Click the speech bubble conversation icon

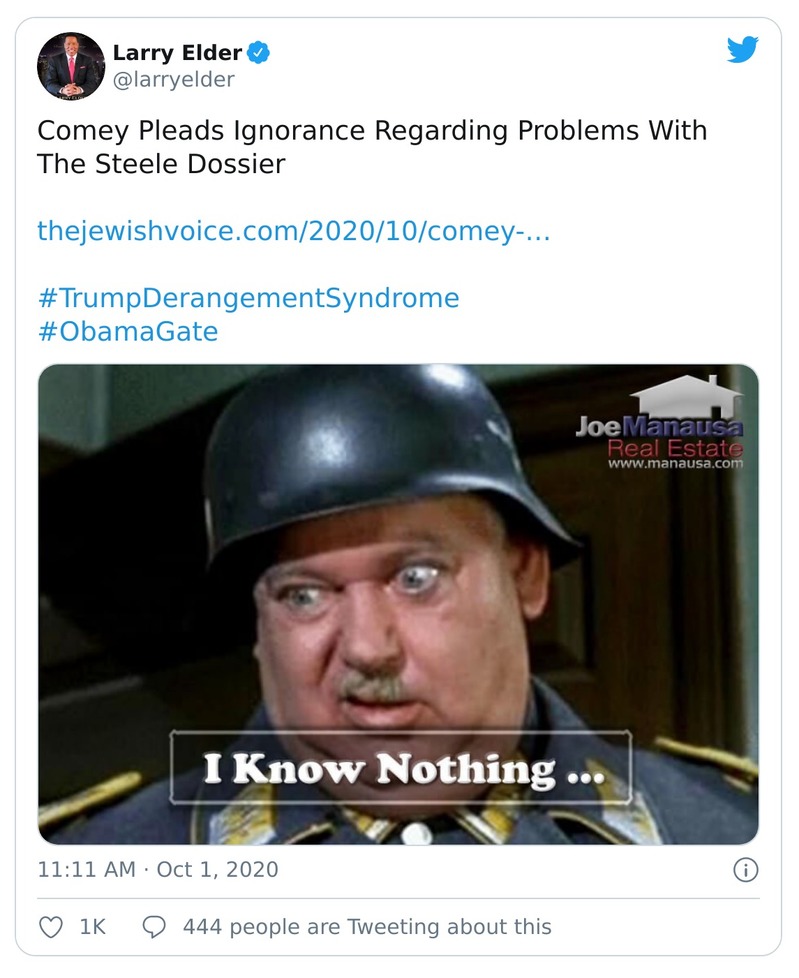(x=152, y=927)
